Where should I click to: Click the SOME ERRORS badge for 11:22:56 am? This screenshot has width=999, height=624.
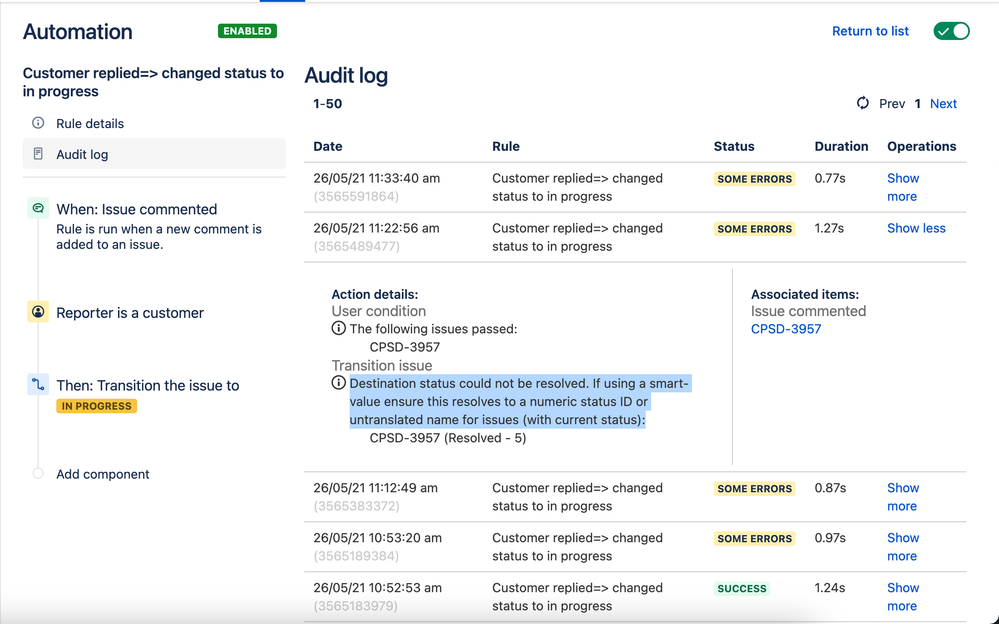[754, 229]
